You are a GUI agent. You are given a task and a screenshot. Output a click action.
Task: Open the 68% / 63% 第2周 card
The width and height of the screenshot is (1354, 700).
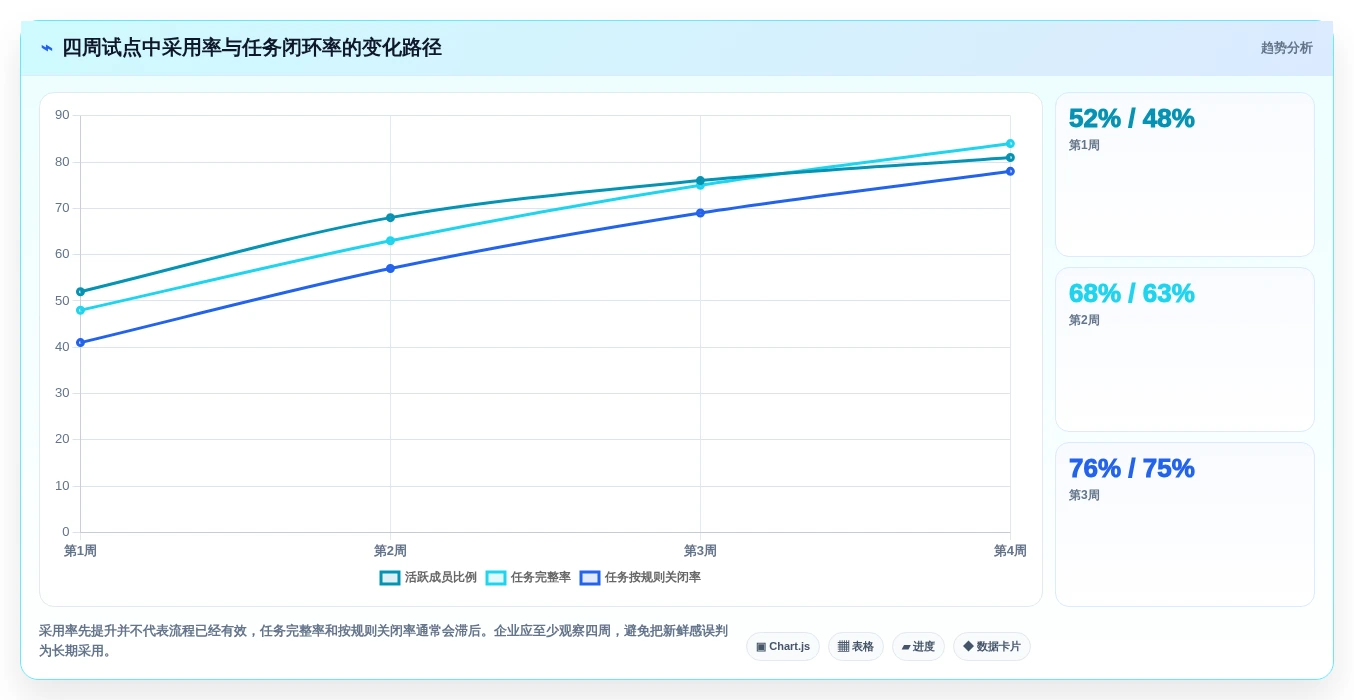pos(1185,349)
